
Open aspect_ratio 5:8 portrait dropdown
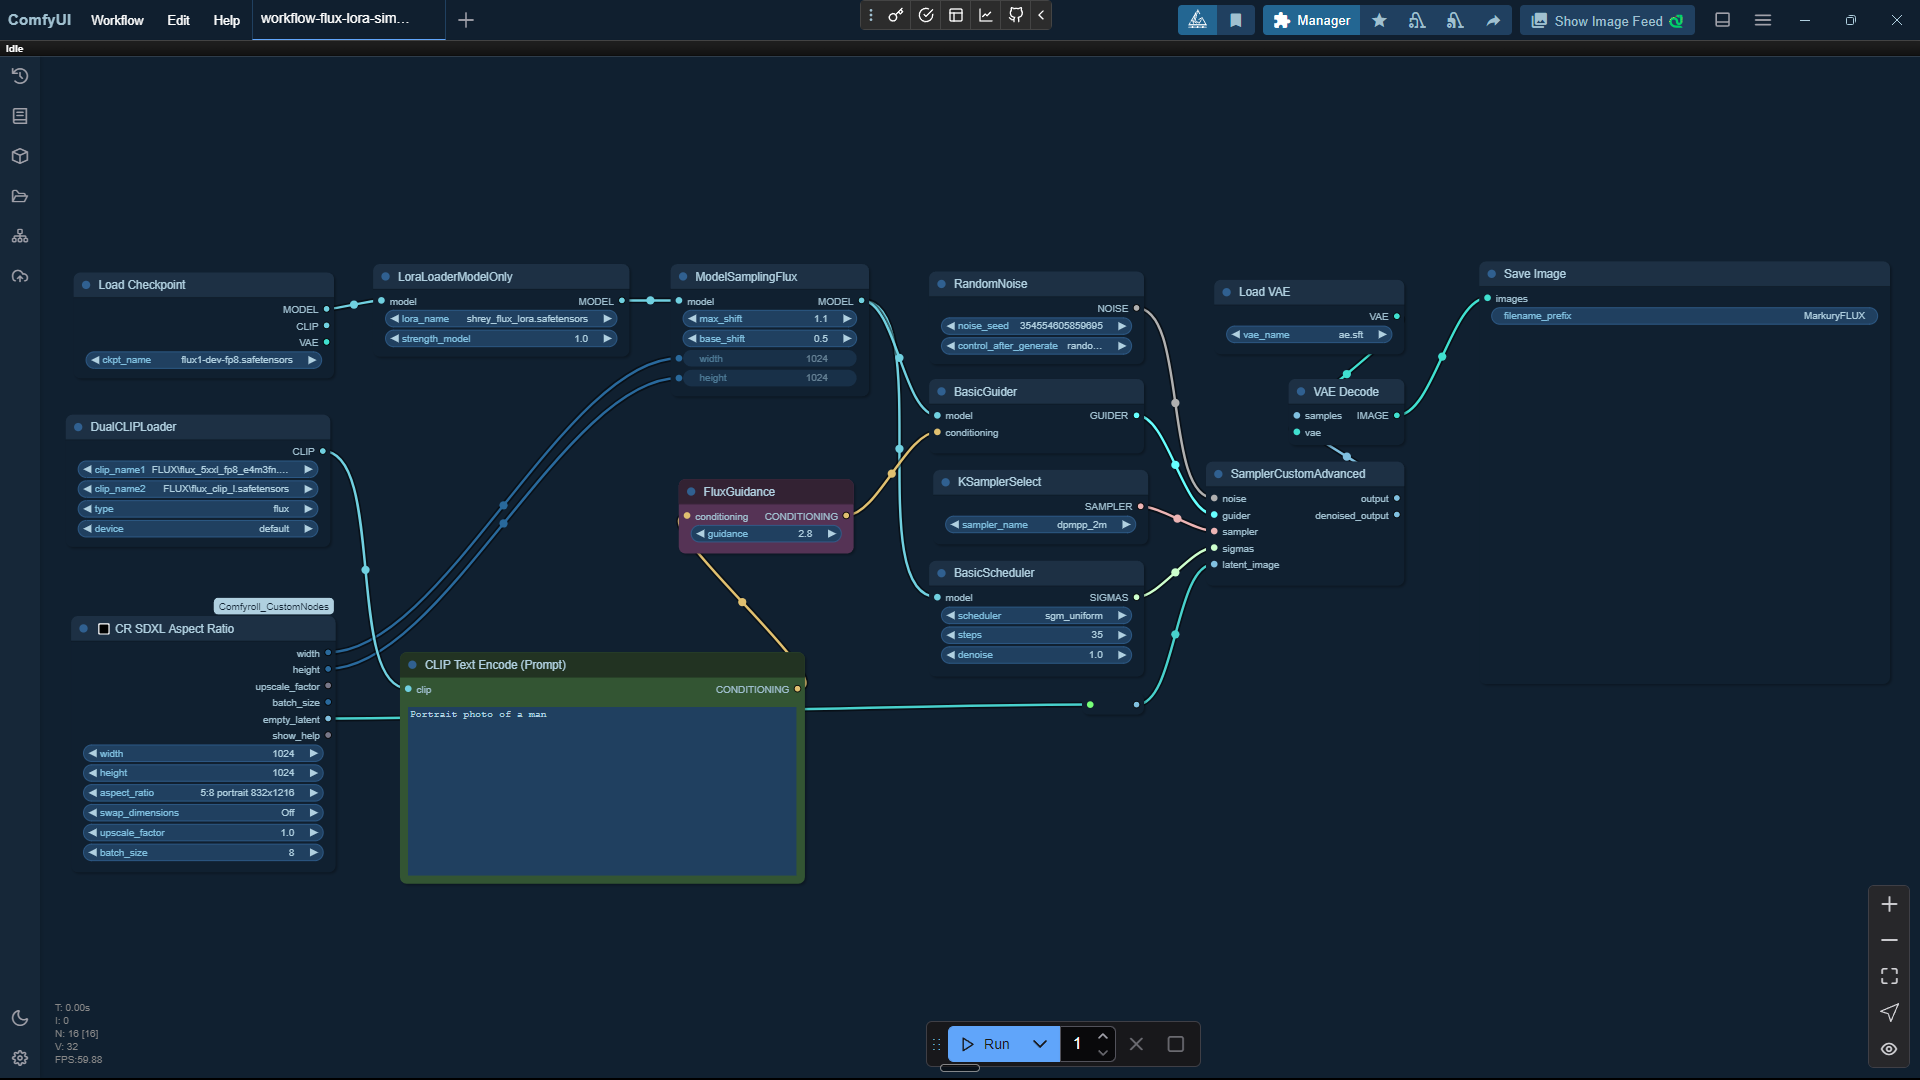click(x=203, y=793)
